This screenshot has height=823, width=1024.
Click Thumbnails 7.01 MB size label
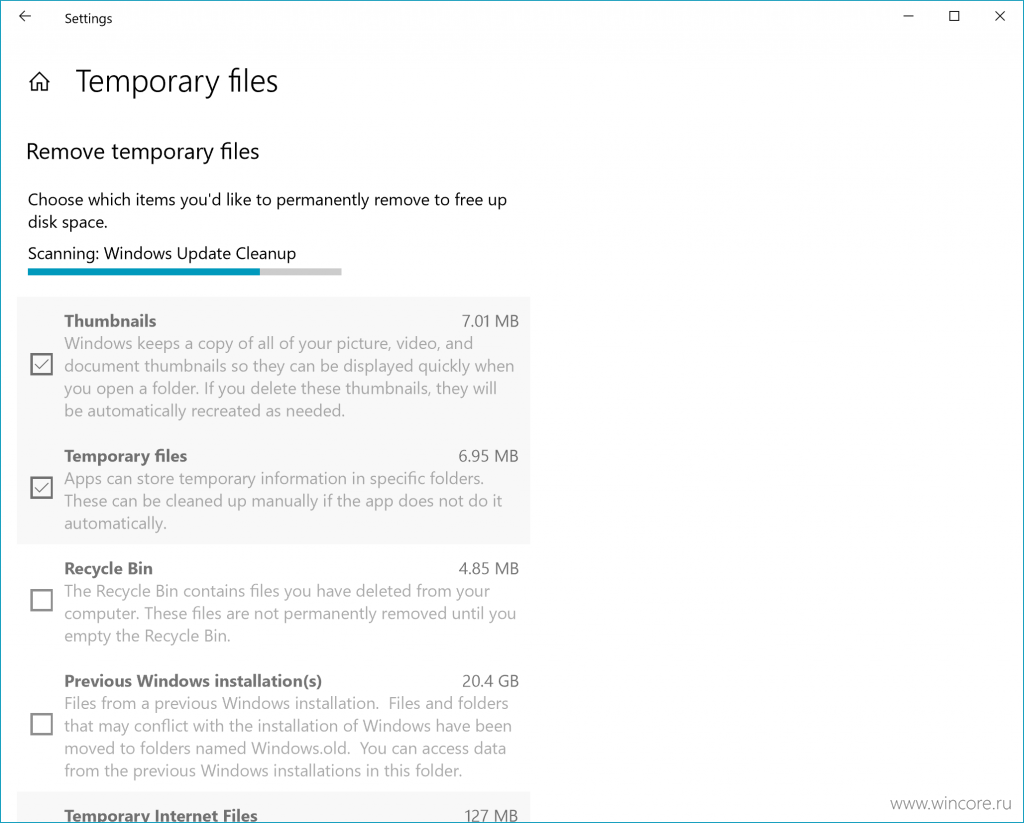pyautogui.click(x=490, y=321)
